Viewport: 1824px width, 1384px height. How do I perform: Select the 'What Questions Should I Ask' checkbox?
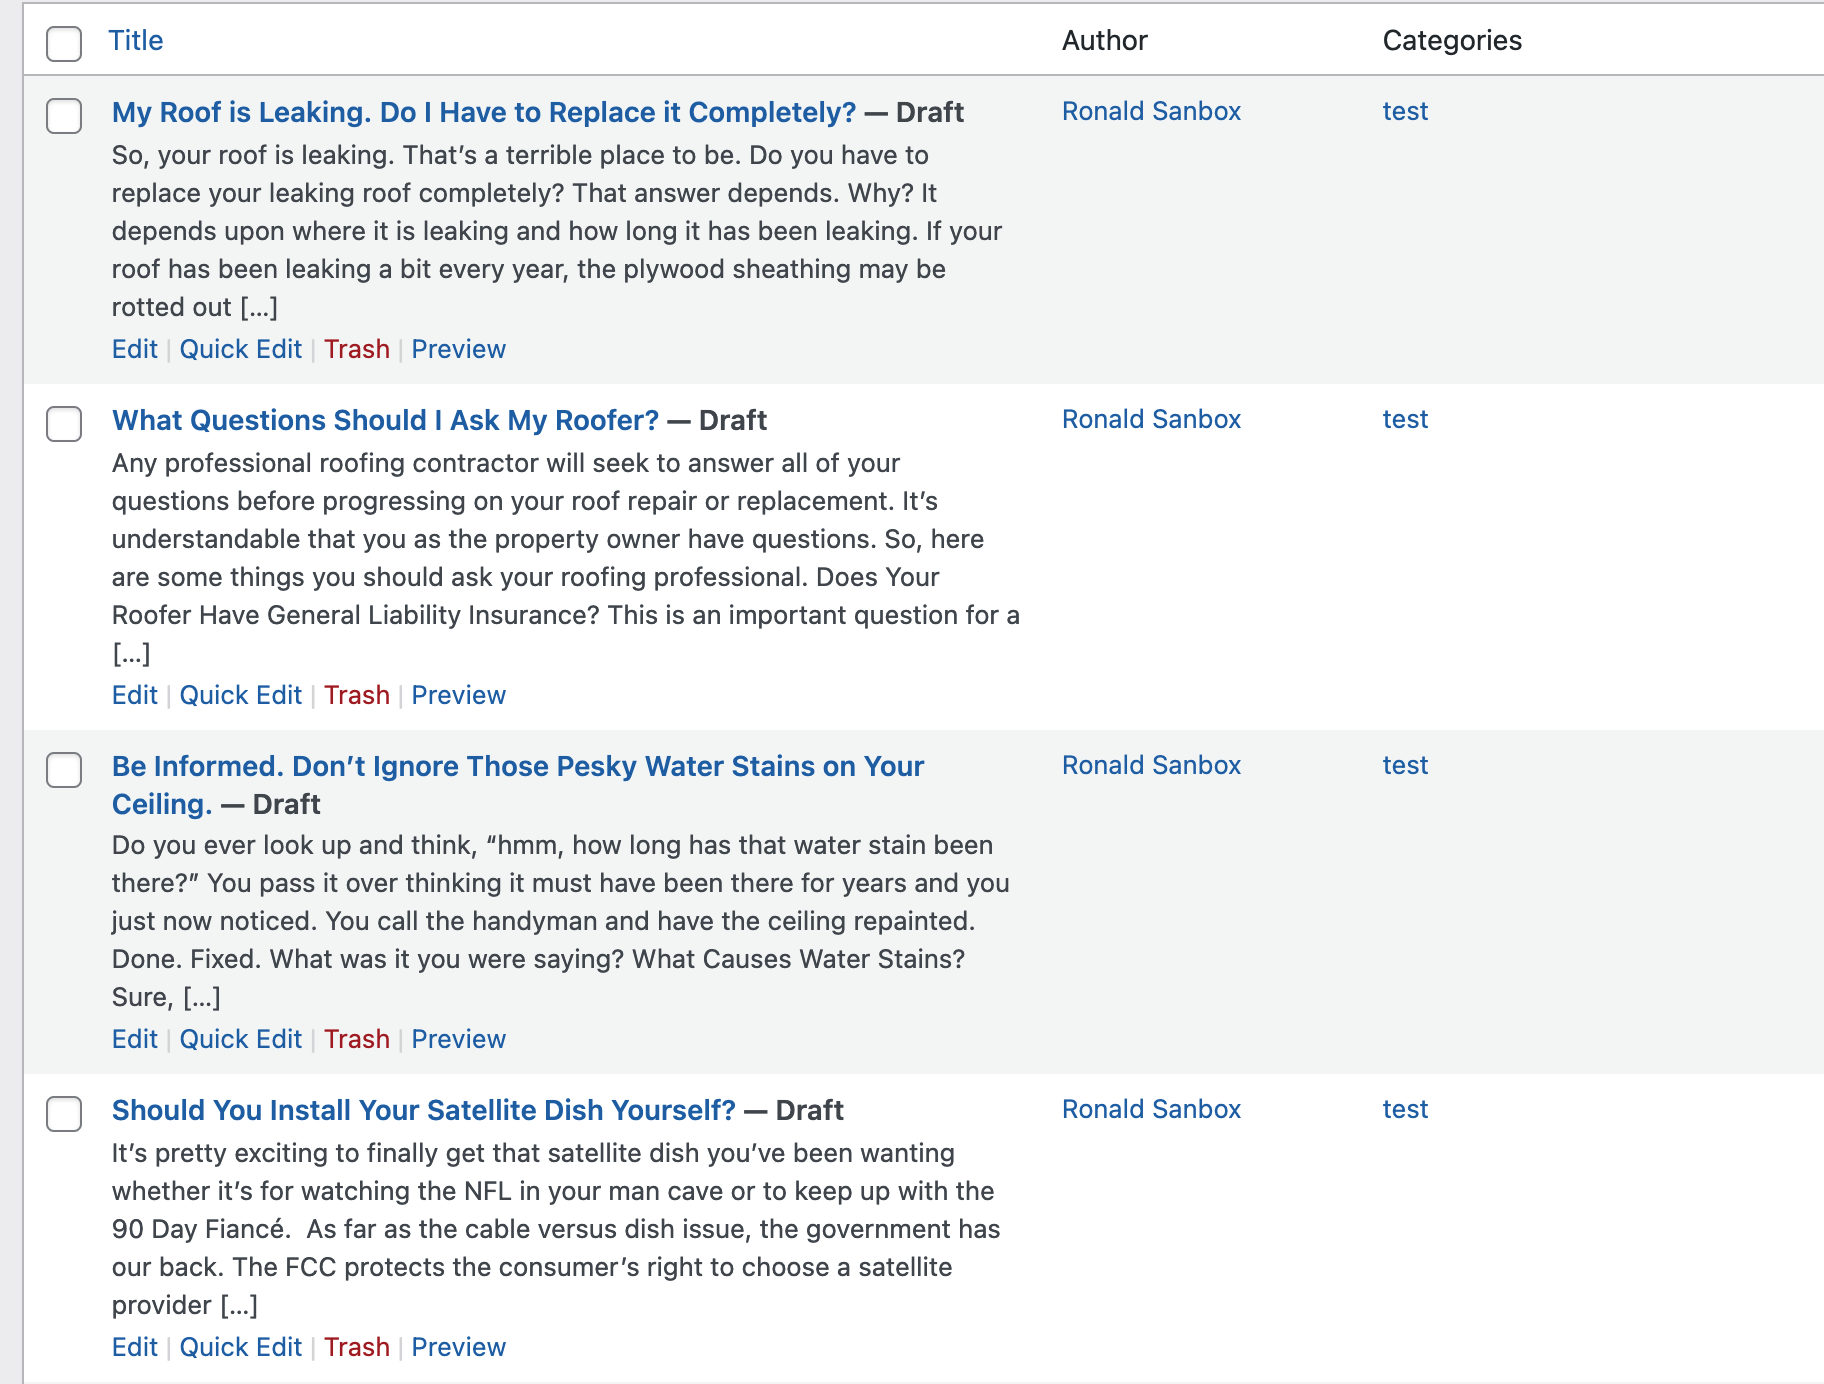click(64, 423)
